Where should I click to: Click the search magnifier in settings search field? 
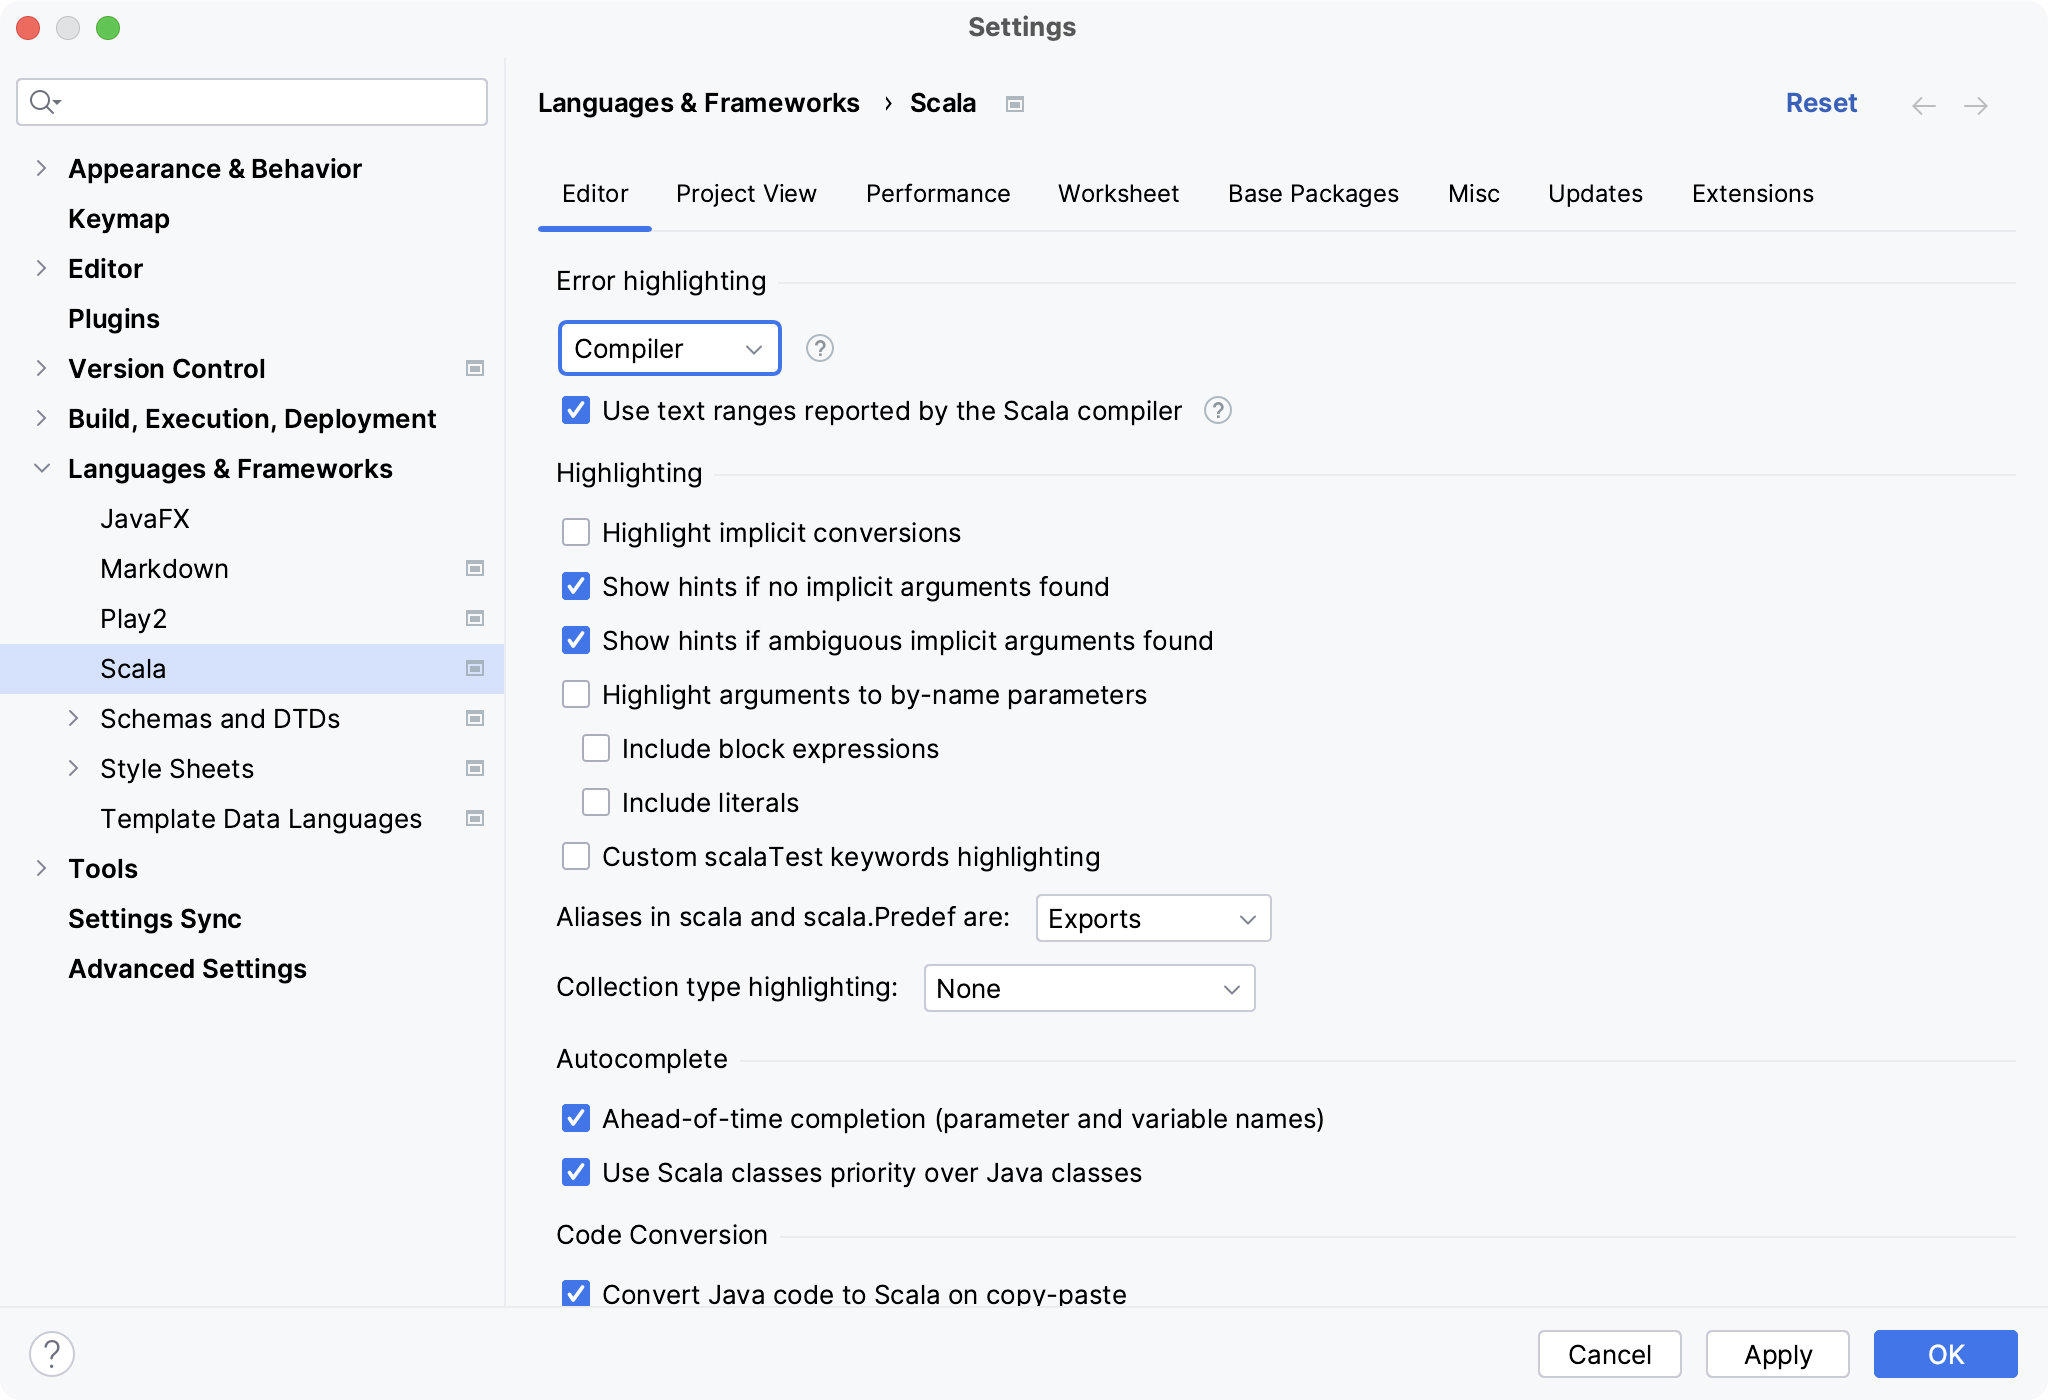43,101
